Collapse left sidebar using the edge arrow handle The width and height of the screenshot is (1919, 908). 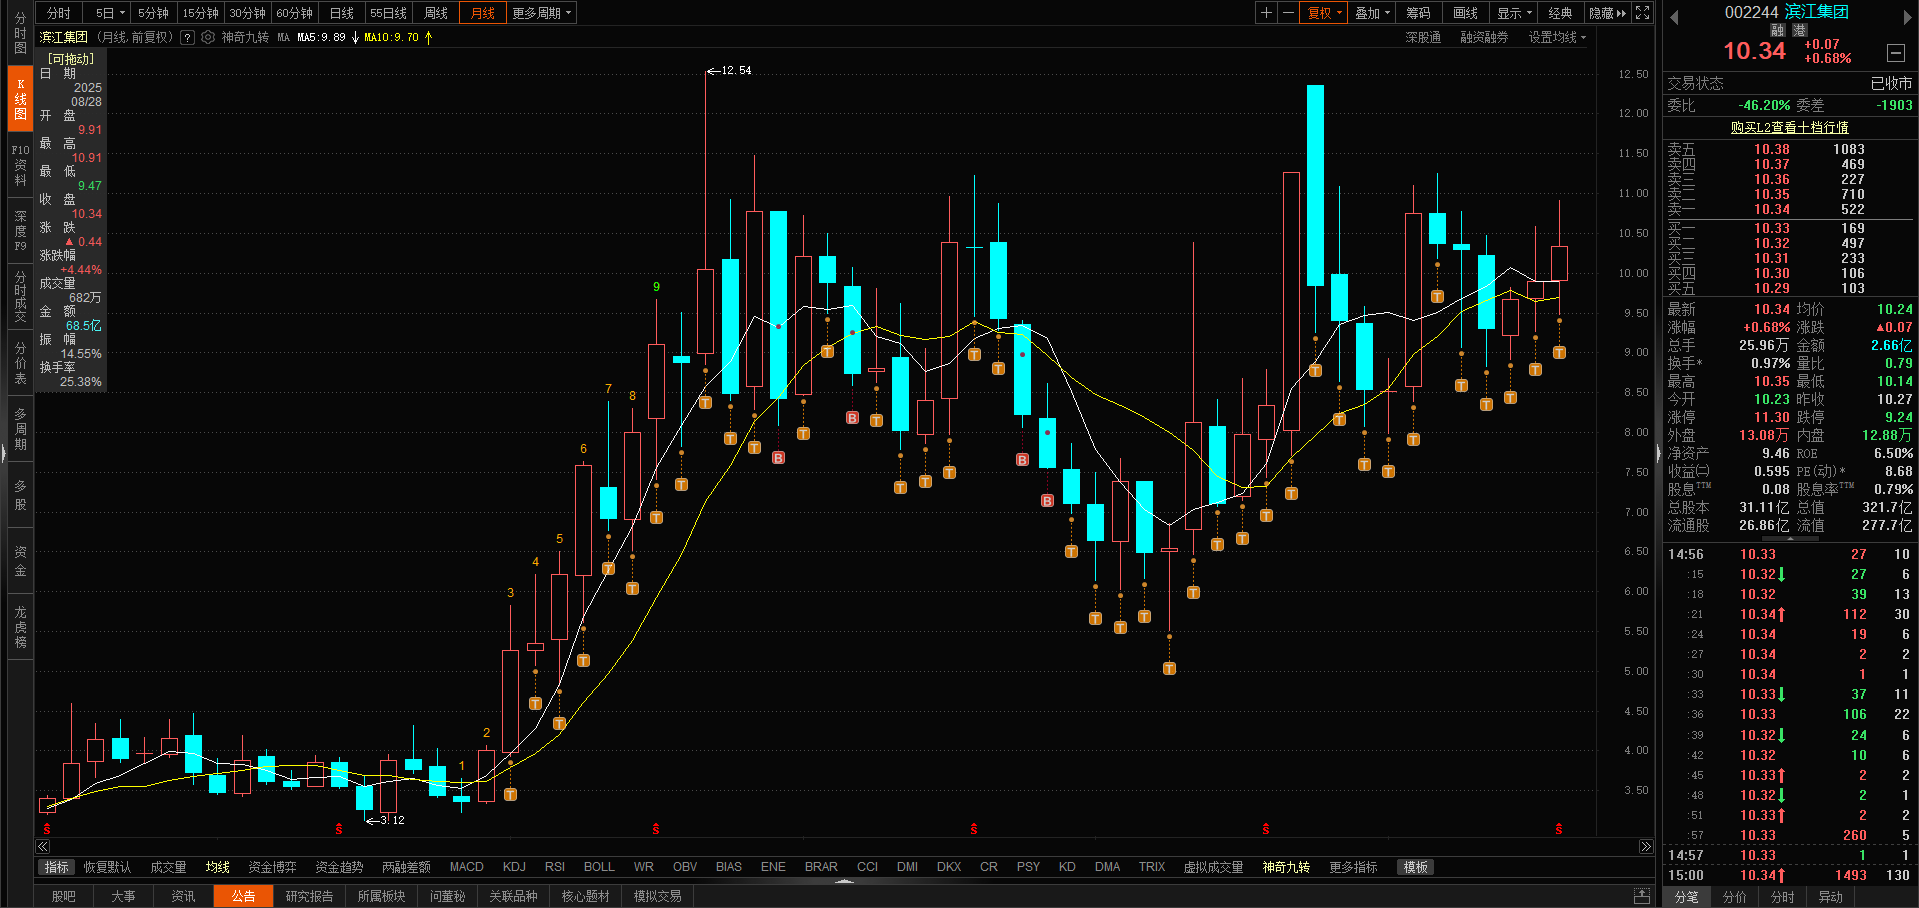click(x=3, y=454)
